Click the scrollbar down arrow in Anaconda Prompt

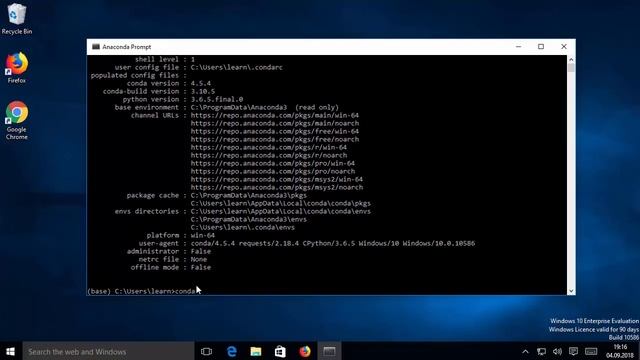pyautogui.click(x=571, y=291)
